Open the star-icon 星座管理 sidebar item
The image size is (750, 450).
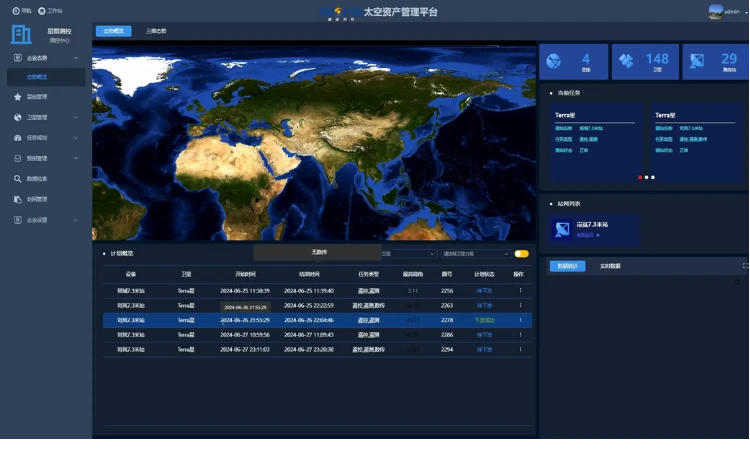pos(18,97)
